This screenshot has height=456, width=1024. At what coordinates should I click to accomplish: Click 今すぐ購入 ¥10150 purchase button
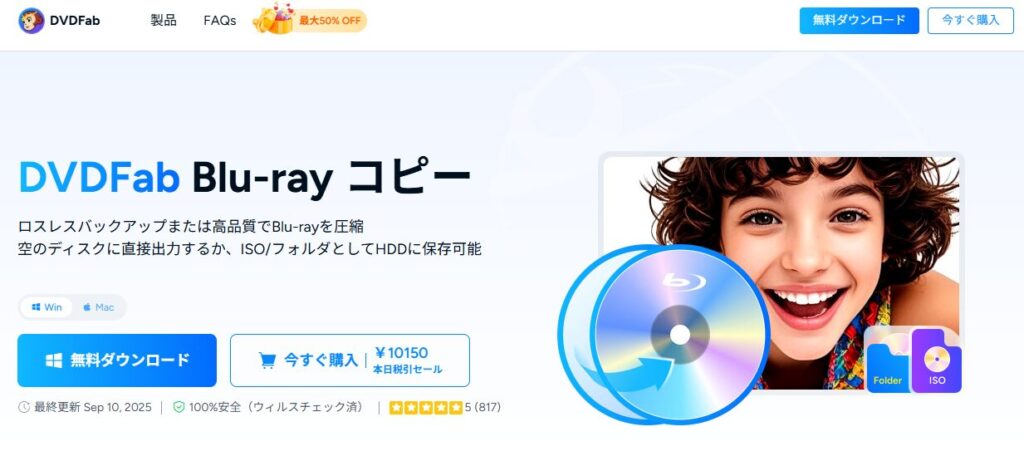coord(349,360)
